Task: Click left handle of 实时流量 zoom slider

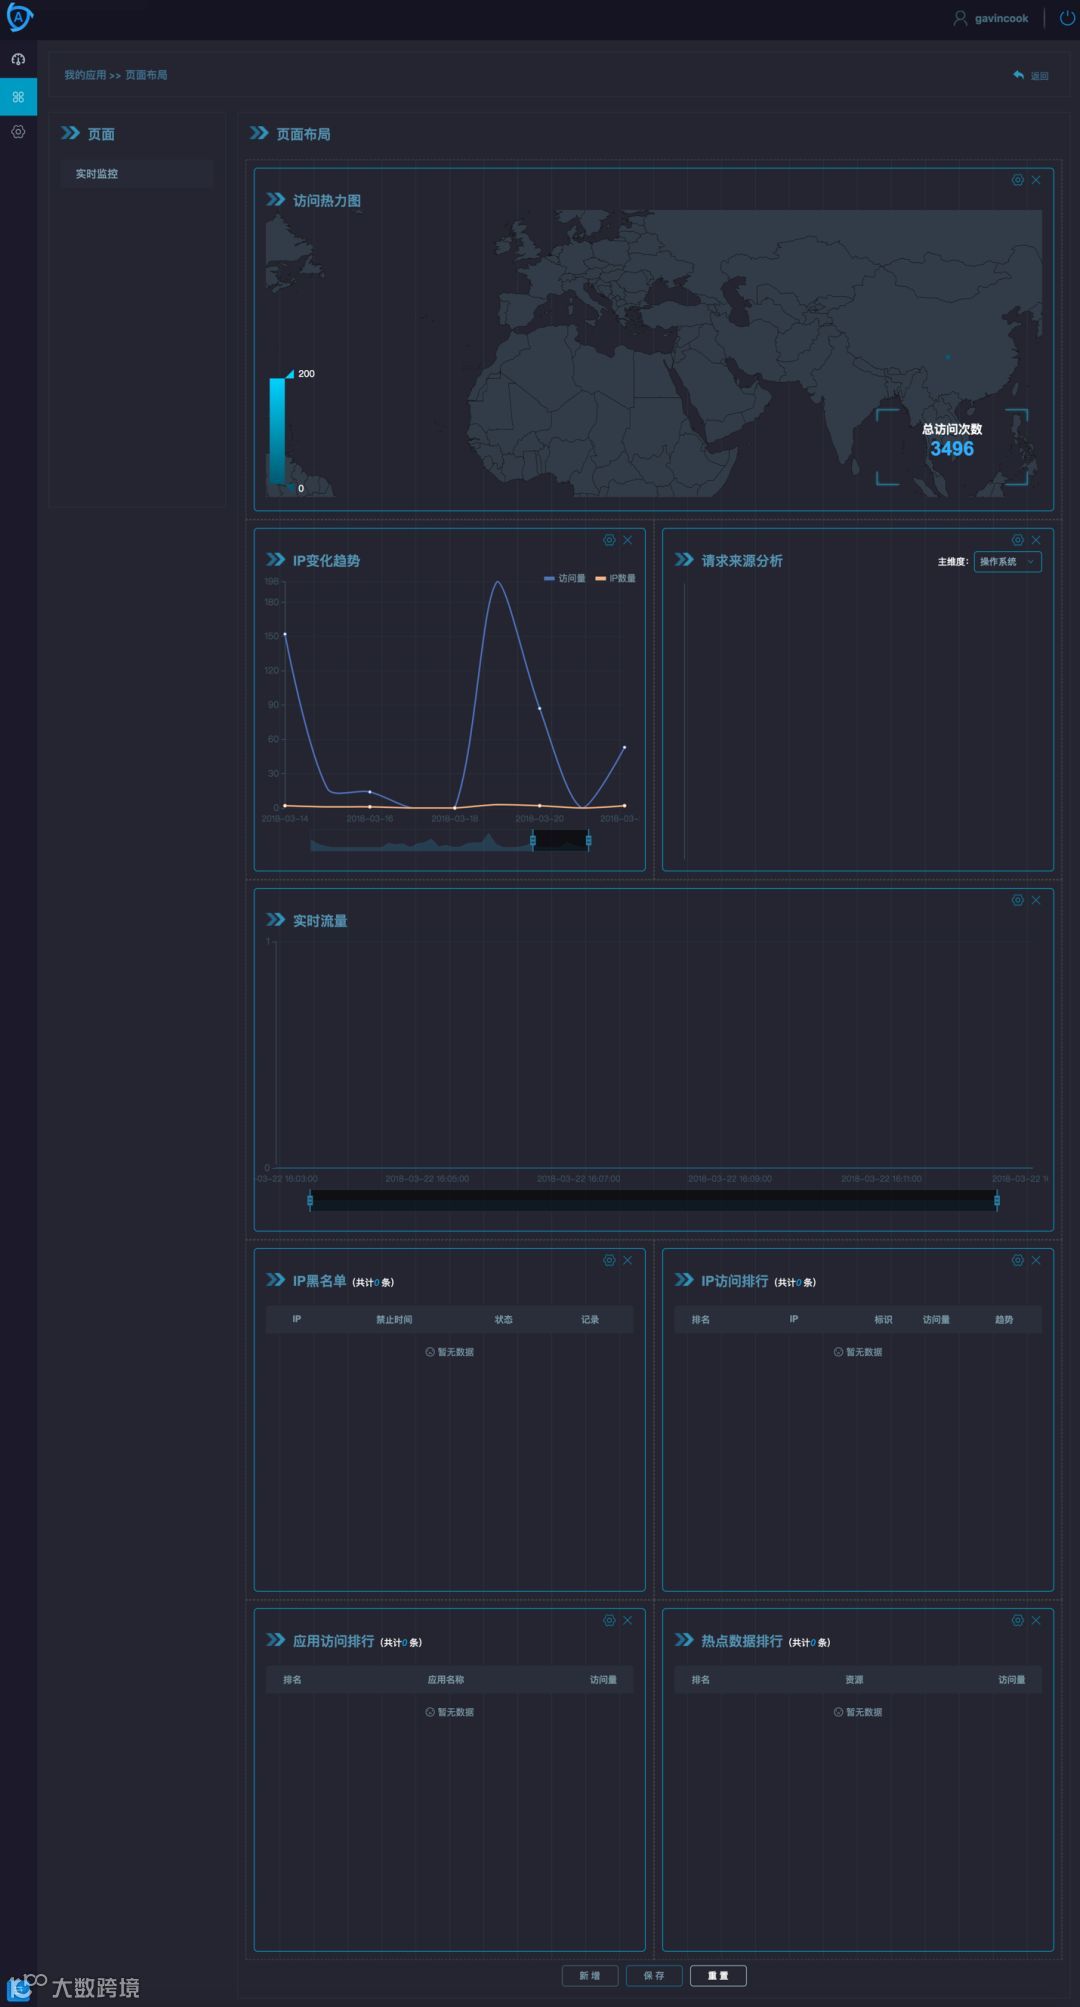Action: (310, 1200)
